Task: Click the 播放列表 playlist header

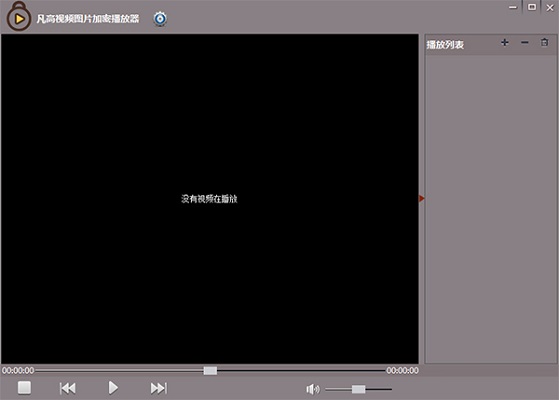Action: tap(445, 45)
